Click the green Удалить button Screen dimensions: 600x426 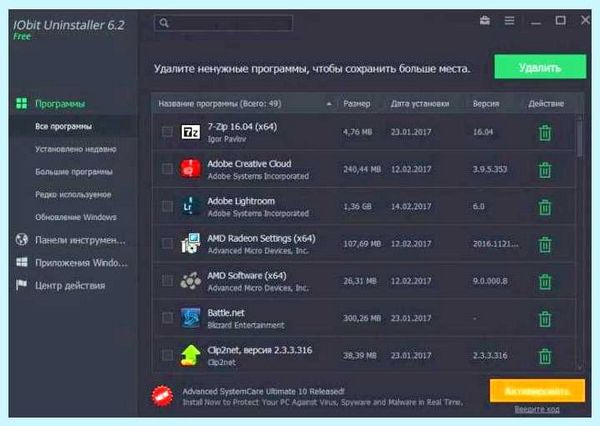tap(540, 67)
